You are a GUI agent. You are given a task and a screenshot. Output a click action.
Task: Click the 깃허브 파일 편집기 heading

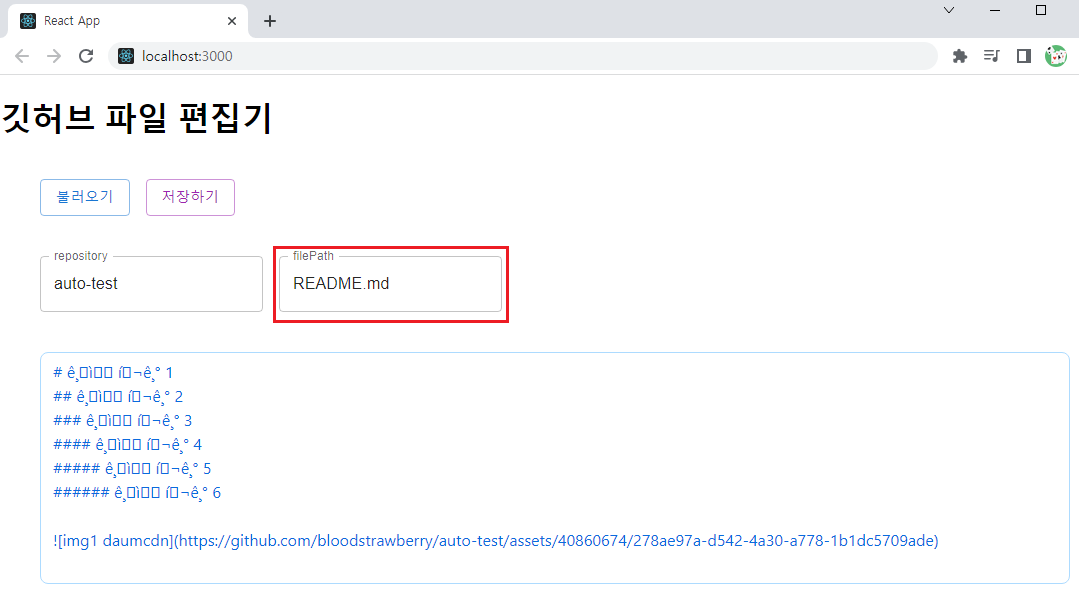138,118
